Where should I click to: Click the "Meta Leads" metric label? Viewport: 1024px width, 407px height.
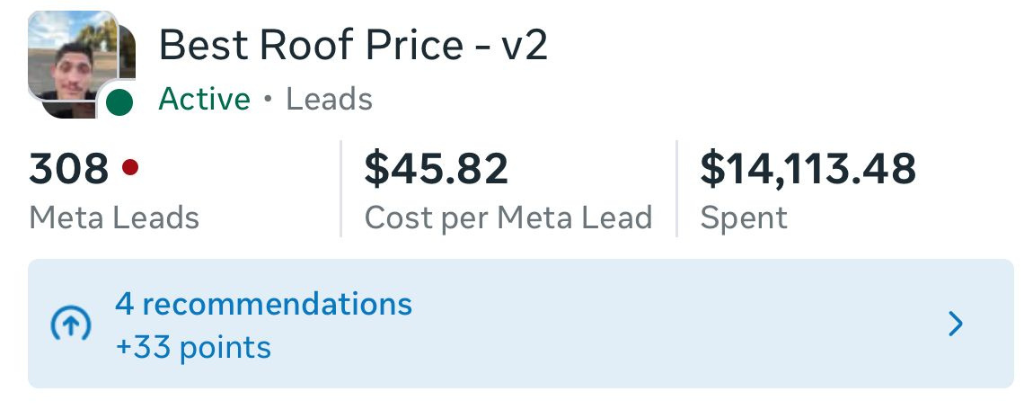click(x=114, y=217)
